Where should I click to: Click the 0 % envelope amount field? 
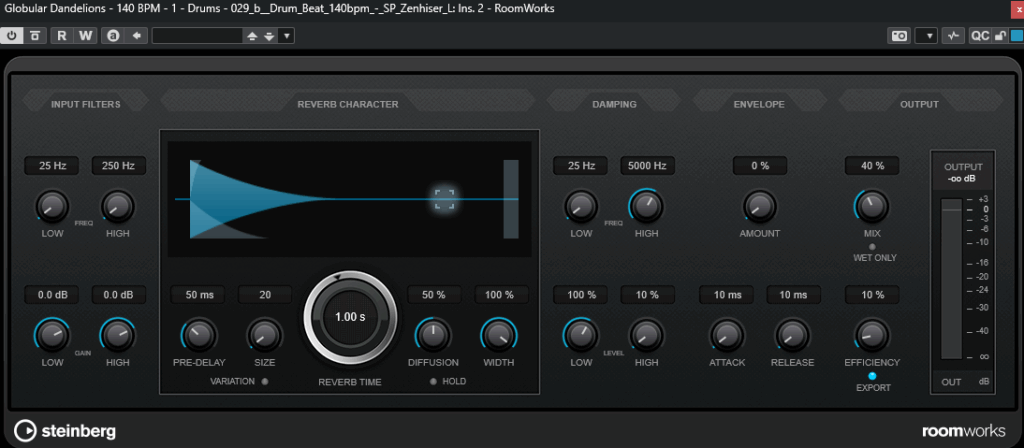pos(760,166)
